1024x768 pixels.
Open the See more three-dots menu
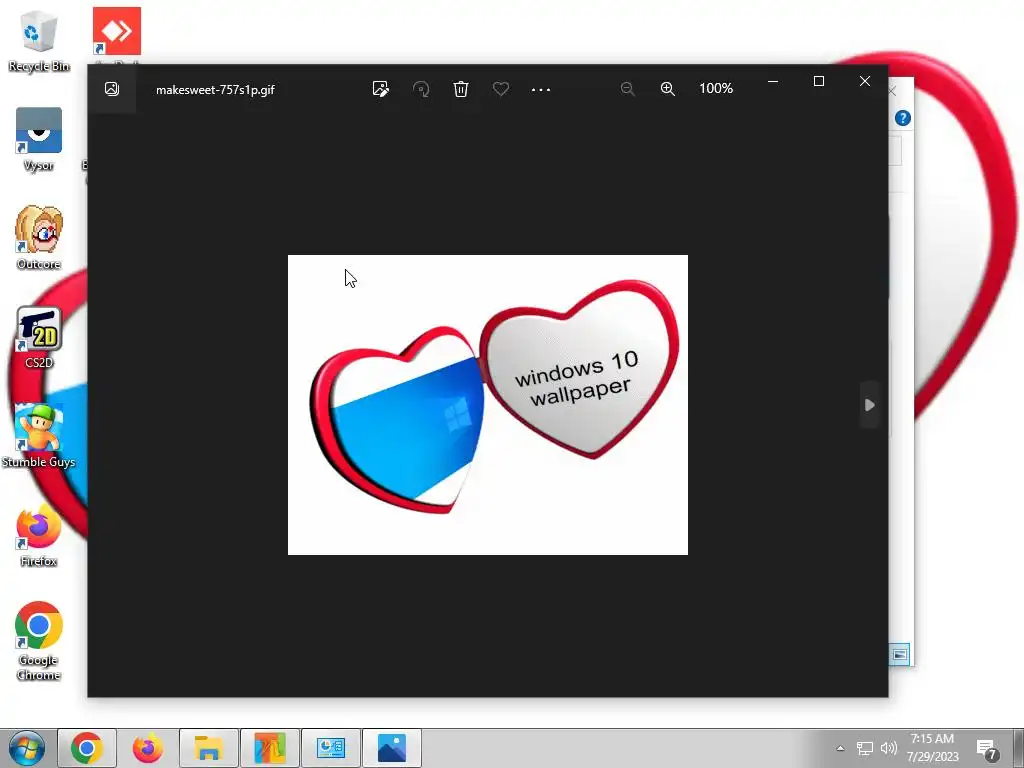click(541, 89)
